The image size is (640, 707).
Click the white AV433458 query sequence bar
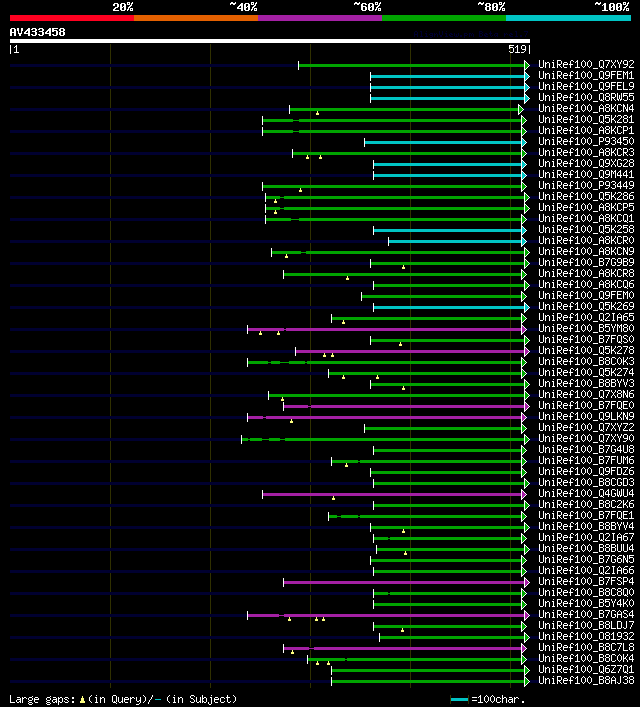(x=270, y=41)
